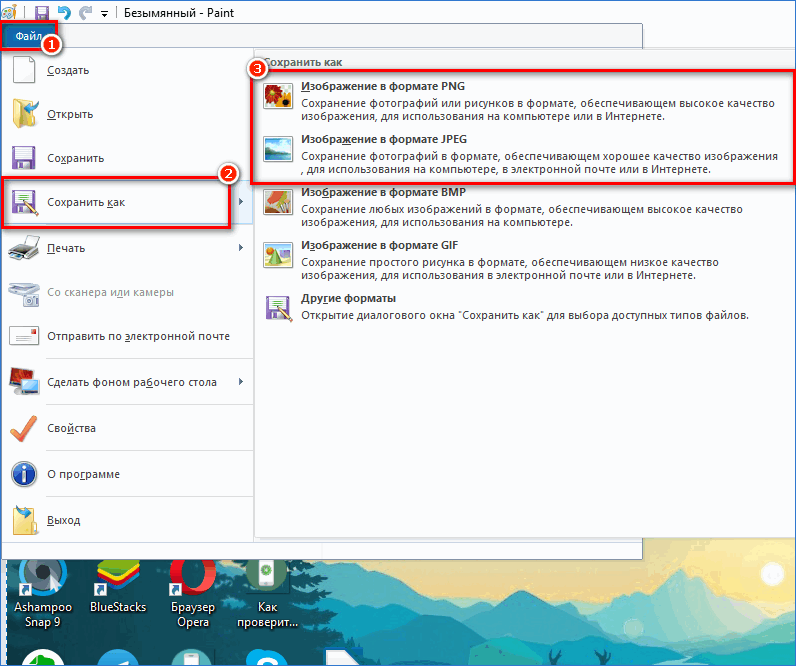
Task: Open the Ashampoo Snap 9 desktop shortcut
Action: tap(43, 593)
